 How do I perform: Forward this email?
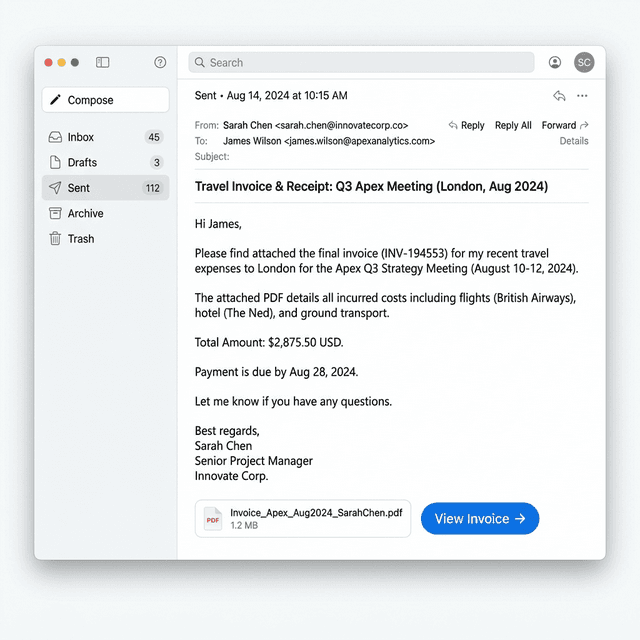(x=565, y=125)
